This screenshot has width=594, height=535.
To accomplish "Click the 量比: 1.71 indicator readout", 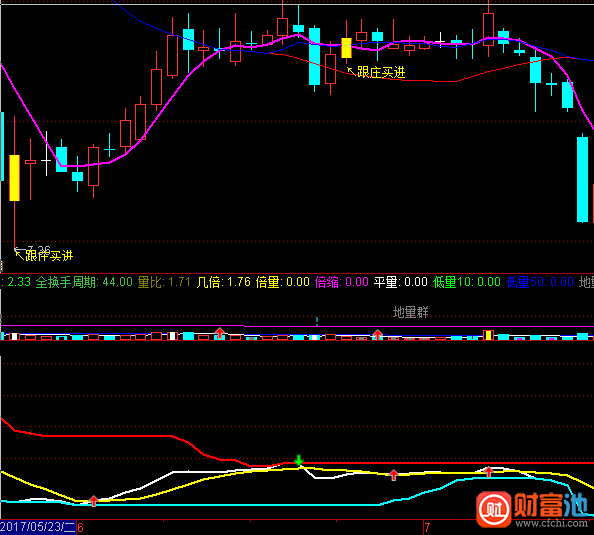I will tap(164, 282).
